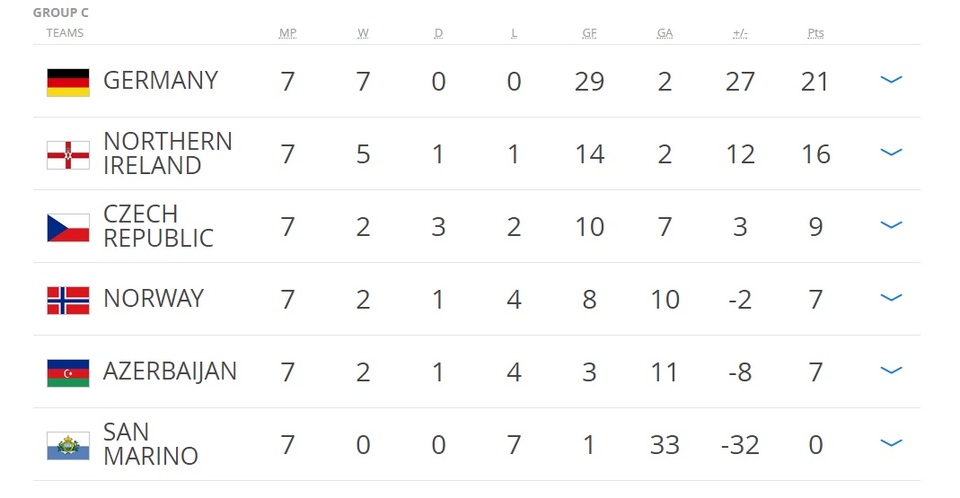Click the Group C heading
Viewport: 960px width, 498px height.
click(60, 13)
